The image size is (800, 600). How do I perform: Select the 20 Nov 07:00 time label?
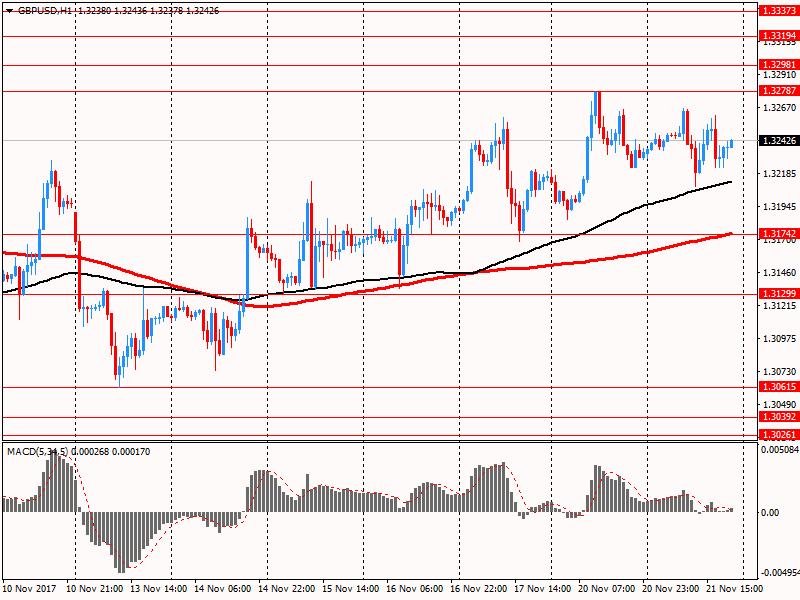coord(607,589)
